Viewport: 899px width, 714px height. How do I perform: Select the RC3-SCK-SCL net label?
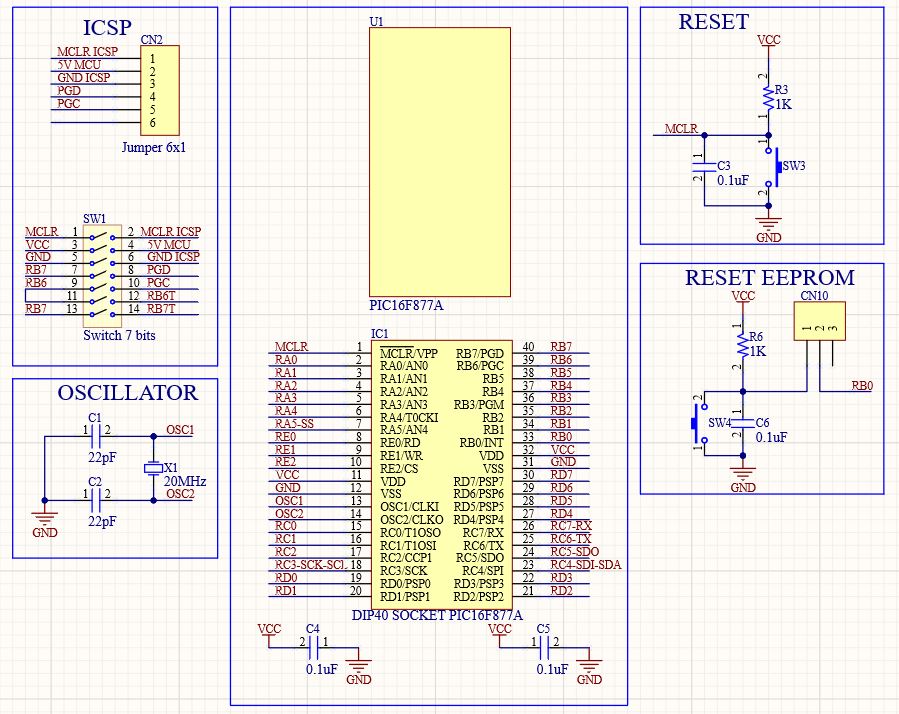[309, 564]
